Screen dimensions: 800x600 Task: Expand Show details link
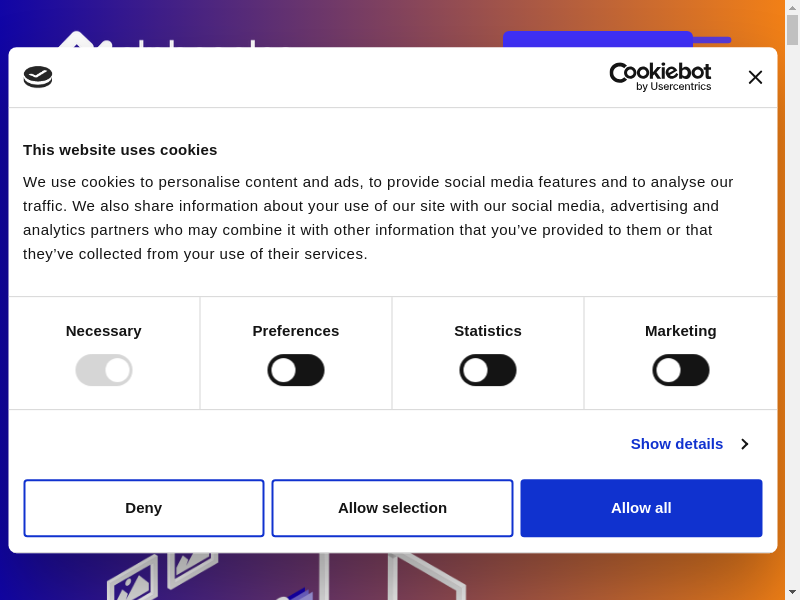pyautogui.click(x=676, y=443)
